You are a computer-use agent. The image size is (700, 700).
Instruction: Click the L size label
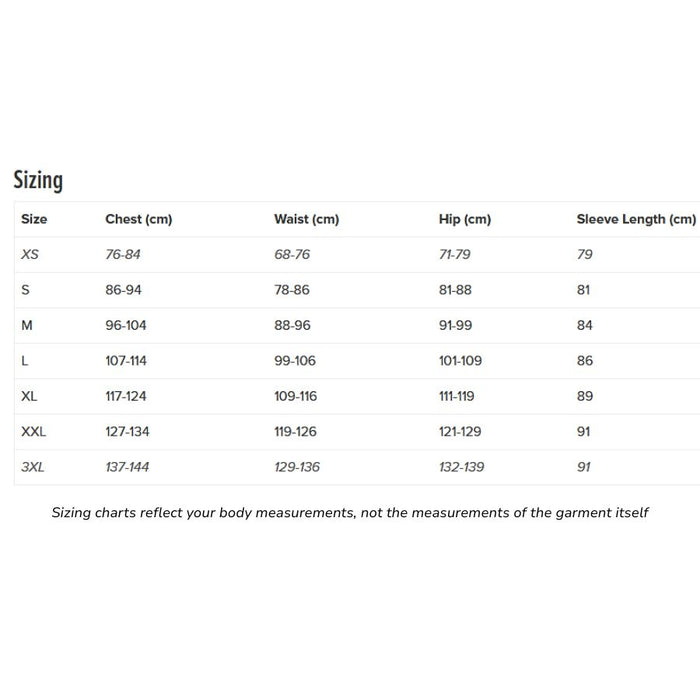(x=24, y=361)
